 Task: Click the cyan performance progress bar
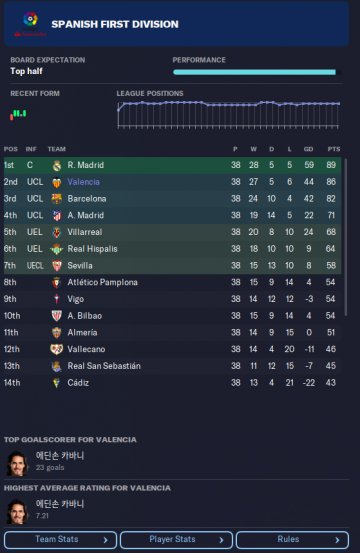click(x=254, y=72)
